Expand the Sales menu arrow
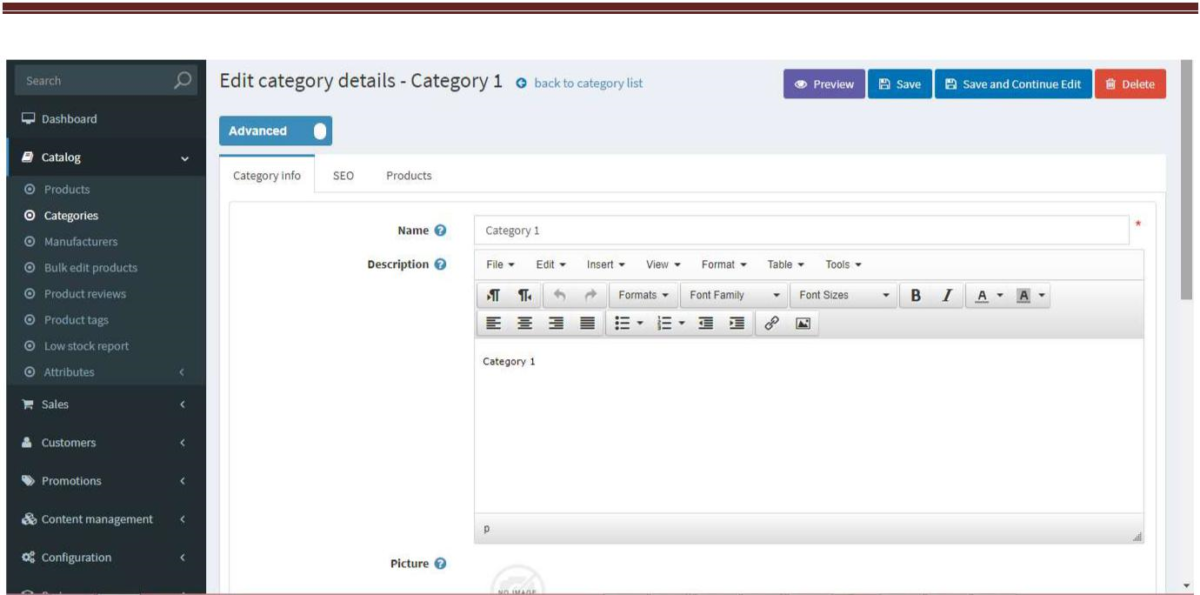 [182, 404]
